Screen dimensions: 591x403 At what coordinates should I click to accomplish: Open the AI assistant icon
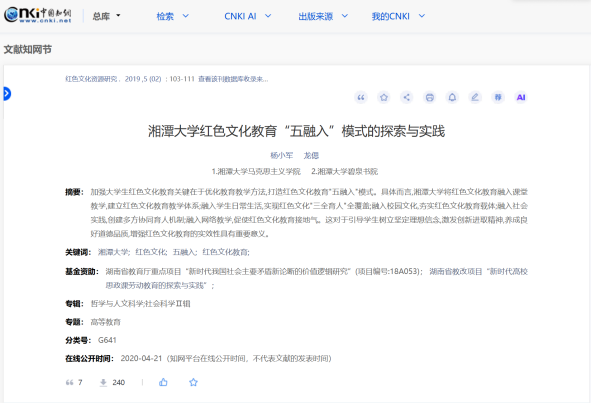pyautogui.click(x=521, y=98)
